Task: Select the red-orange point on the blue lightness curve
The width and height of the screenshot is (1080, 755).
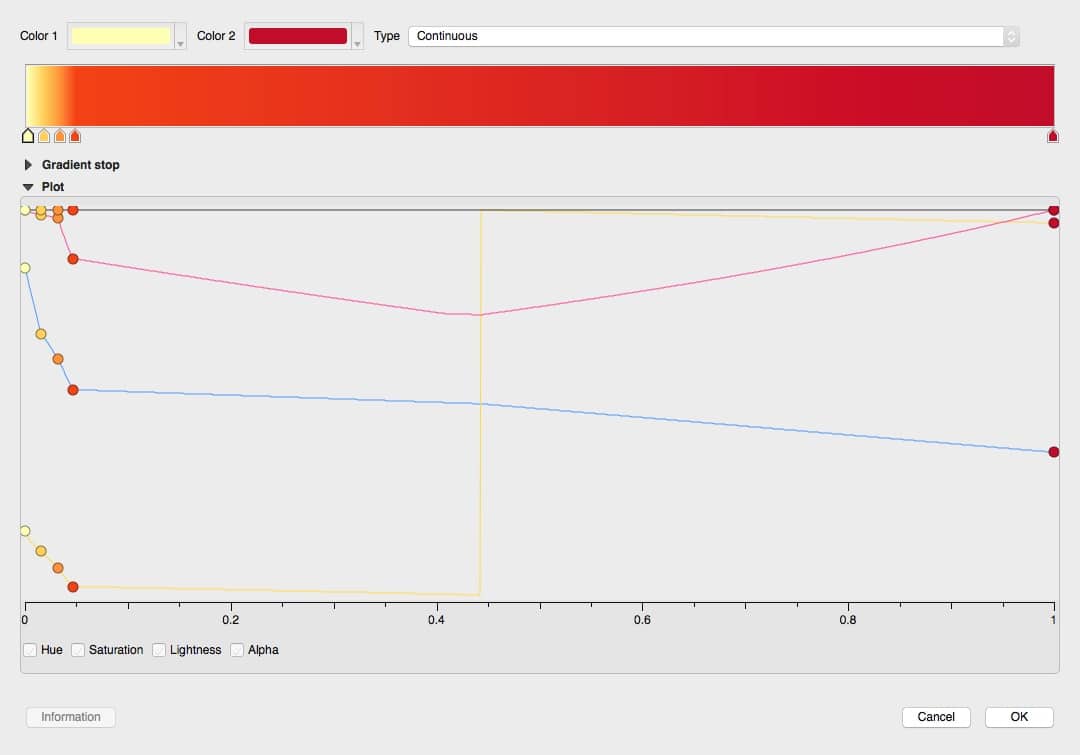Action: click(x=73, y=390)
